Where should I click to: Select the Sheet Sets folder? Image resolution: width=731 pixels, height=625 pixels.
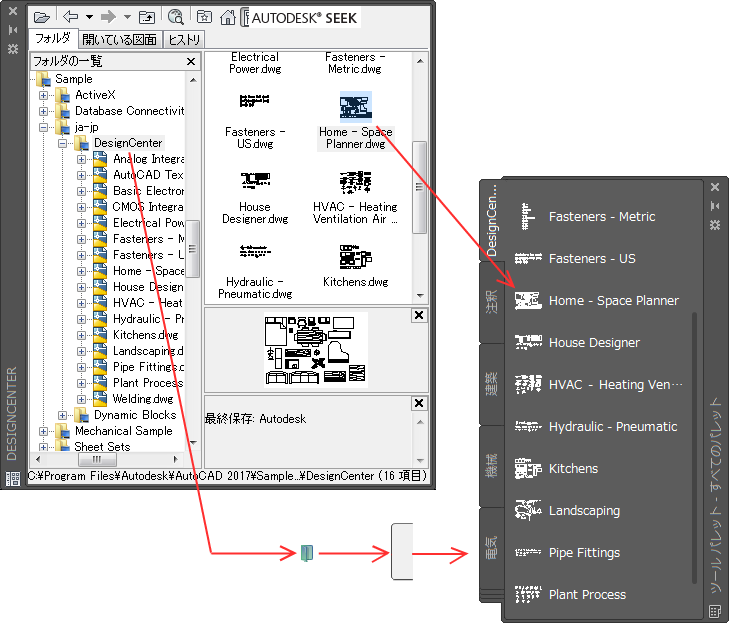[x=102, y=447]
